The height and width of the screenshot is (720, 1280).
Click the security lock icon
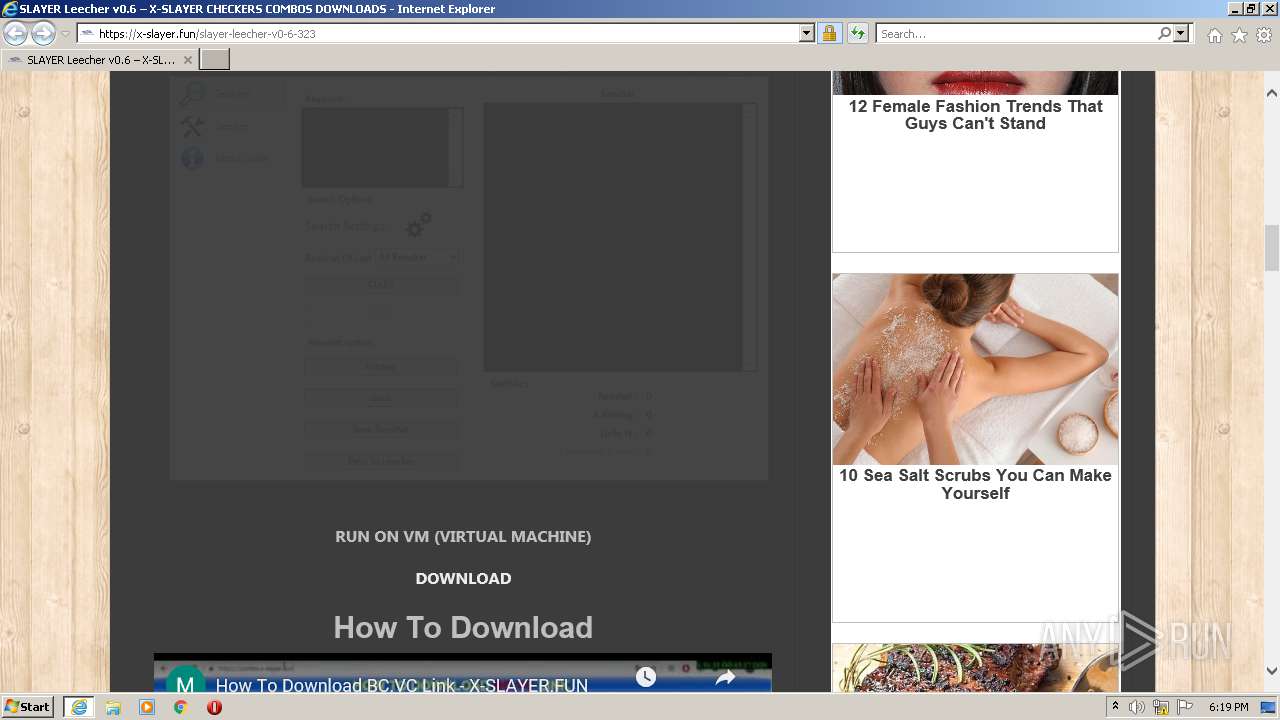click(x=829, y=34)
